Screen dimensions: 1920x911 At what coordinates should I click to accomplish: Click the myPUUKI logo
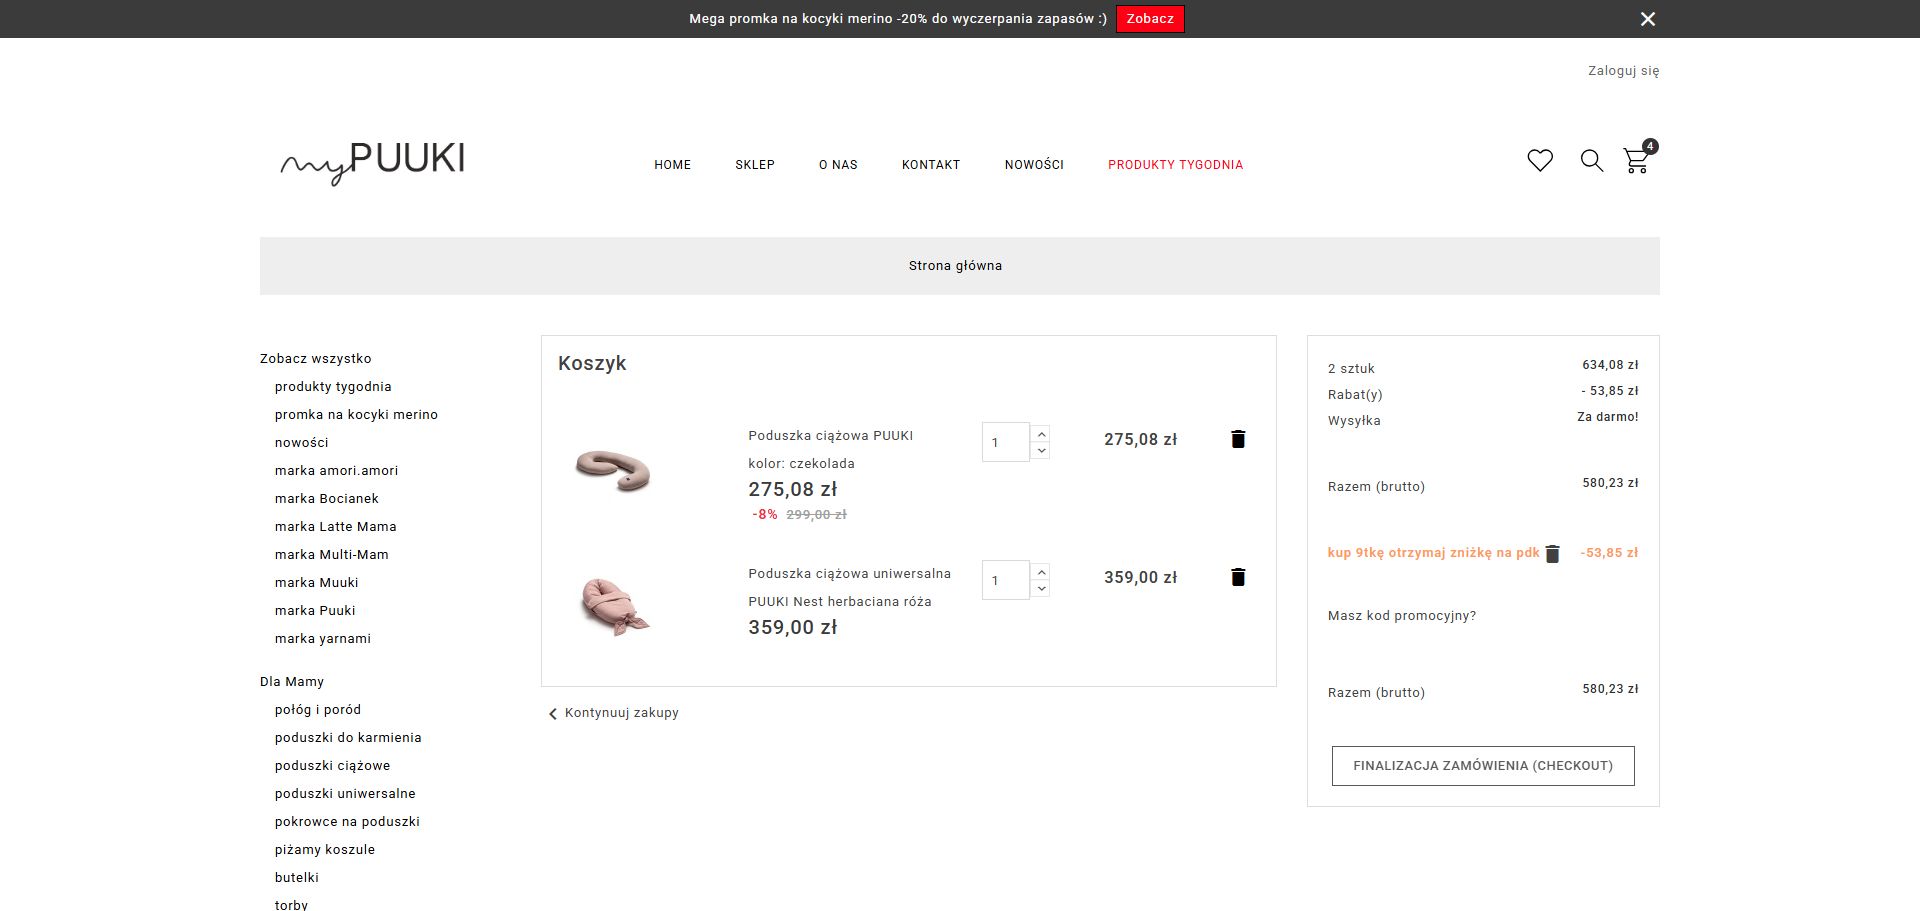click(373, 162)
